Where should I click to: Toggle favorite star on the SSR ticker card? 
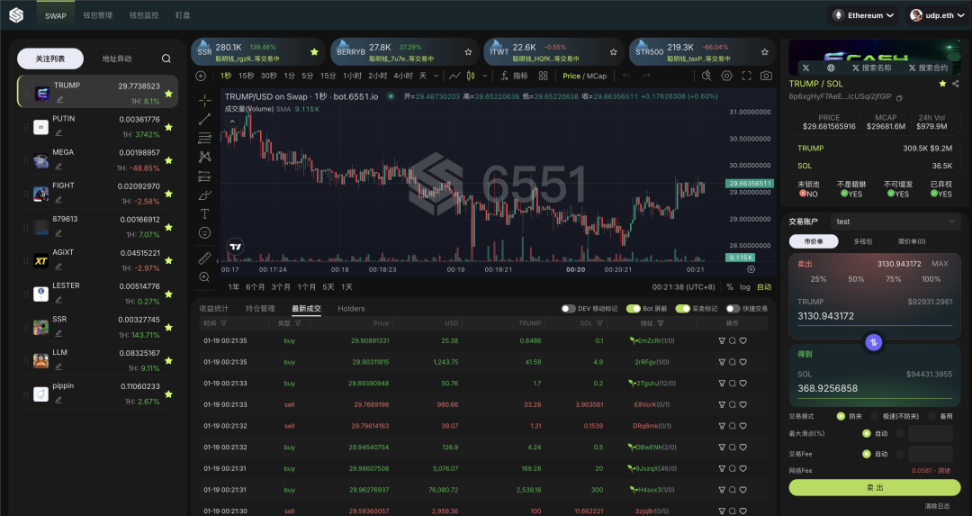[x=314, y=52]
